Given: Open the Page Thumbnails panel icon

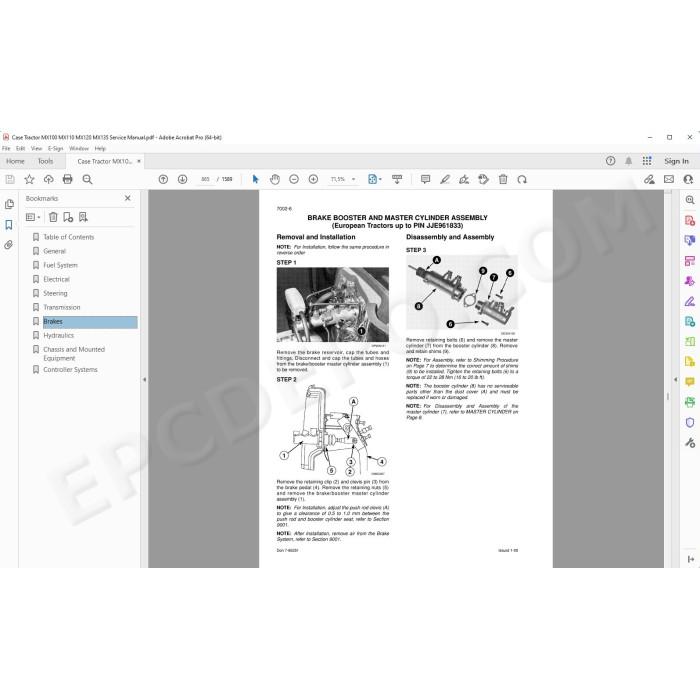Looking at the screenshot, I should 9,204.
